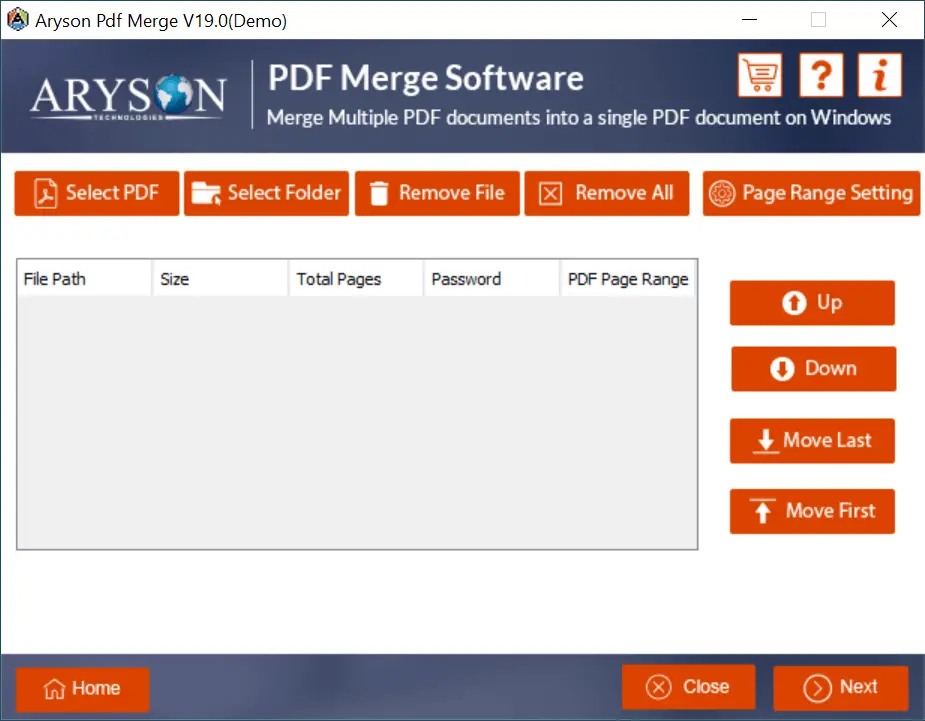The width and height of the screenshot is (925, 721).
Task: Click the Aryson app icon in title bar
Action: [18, 19]
